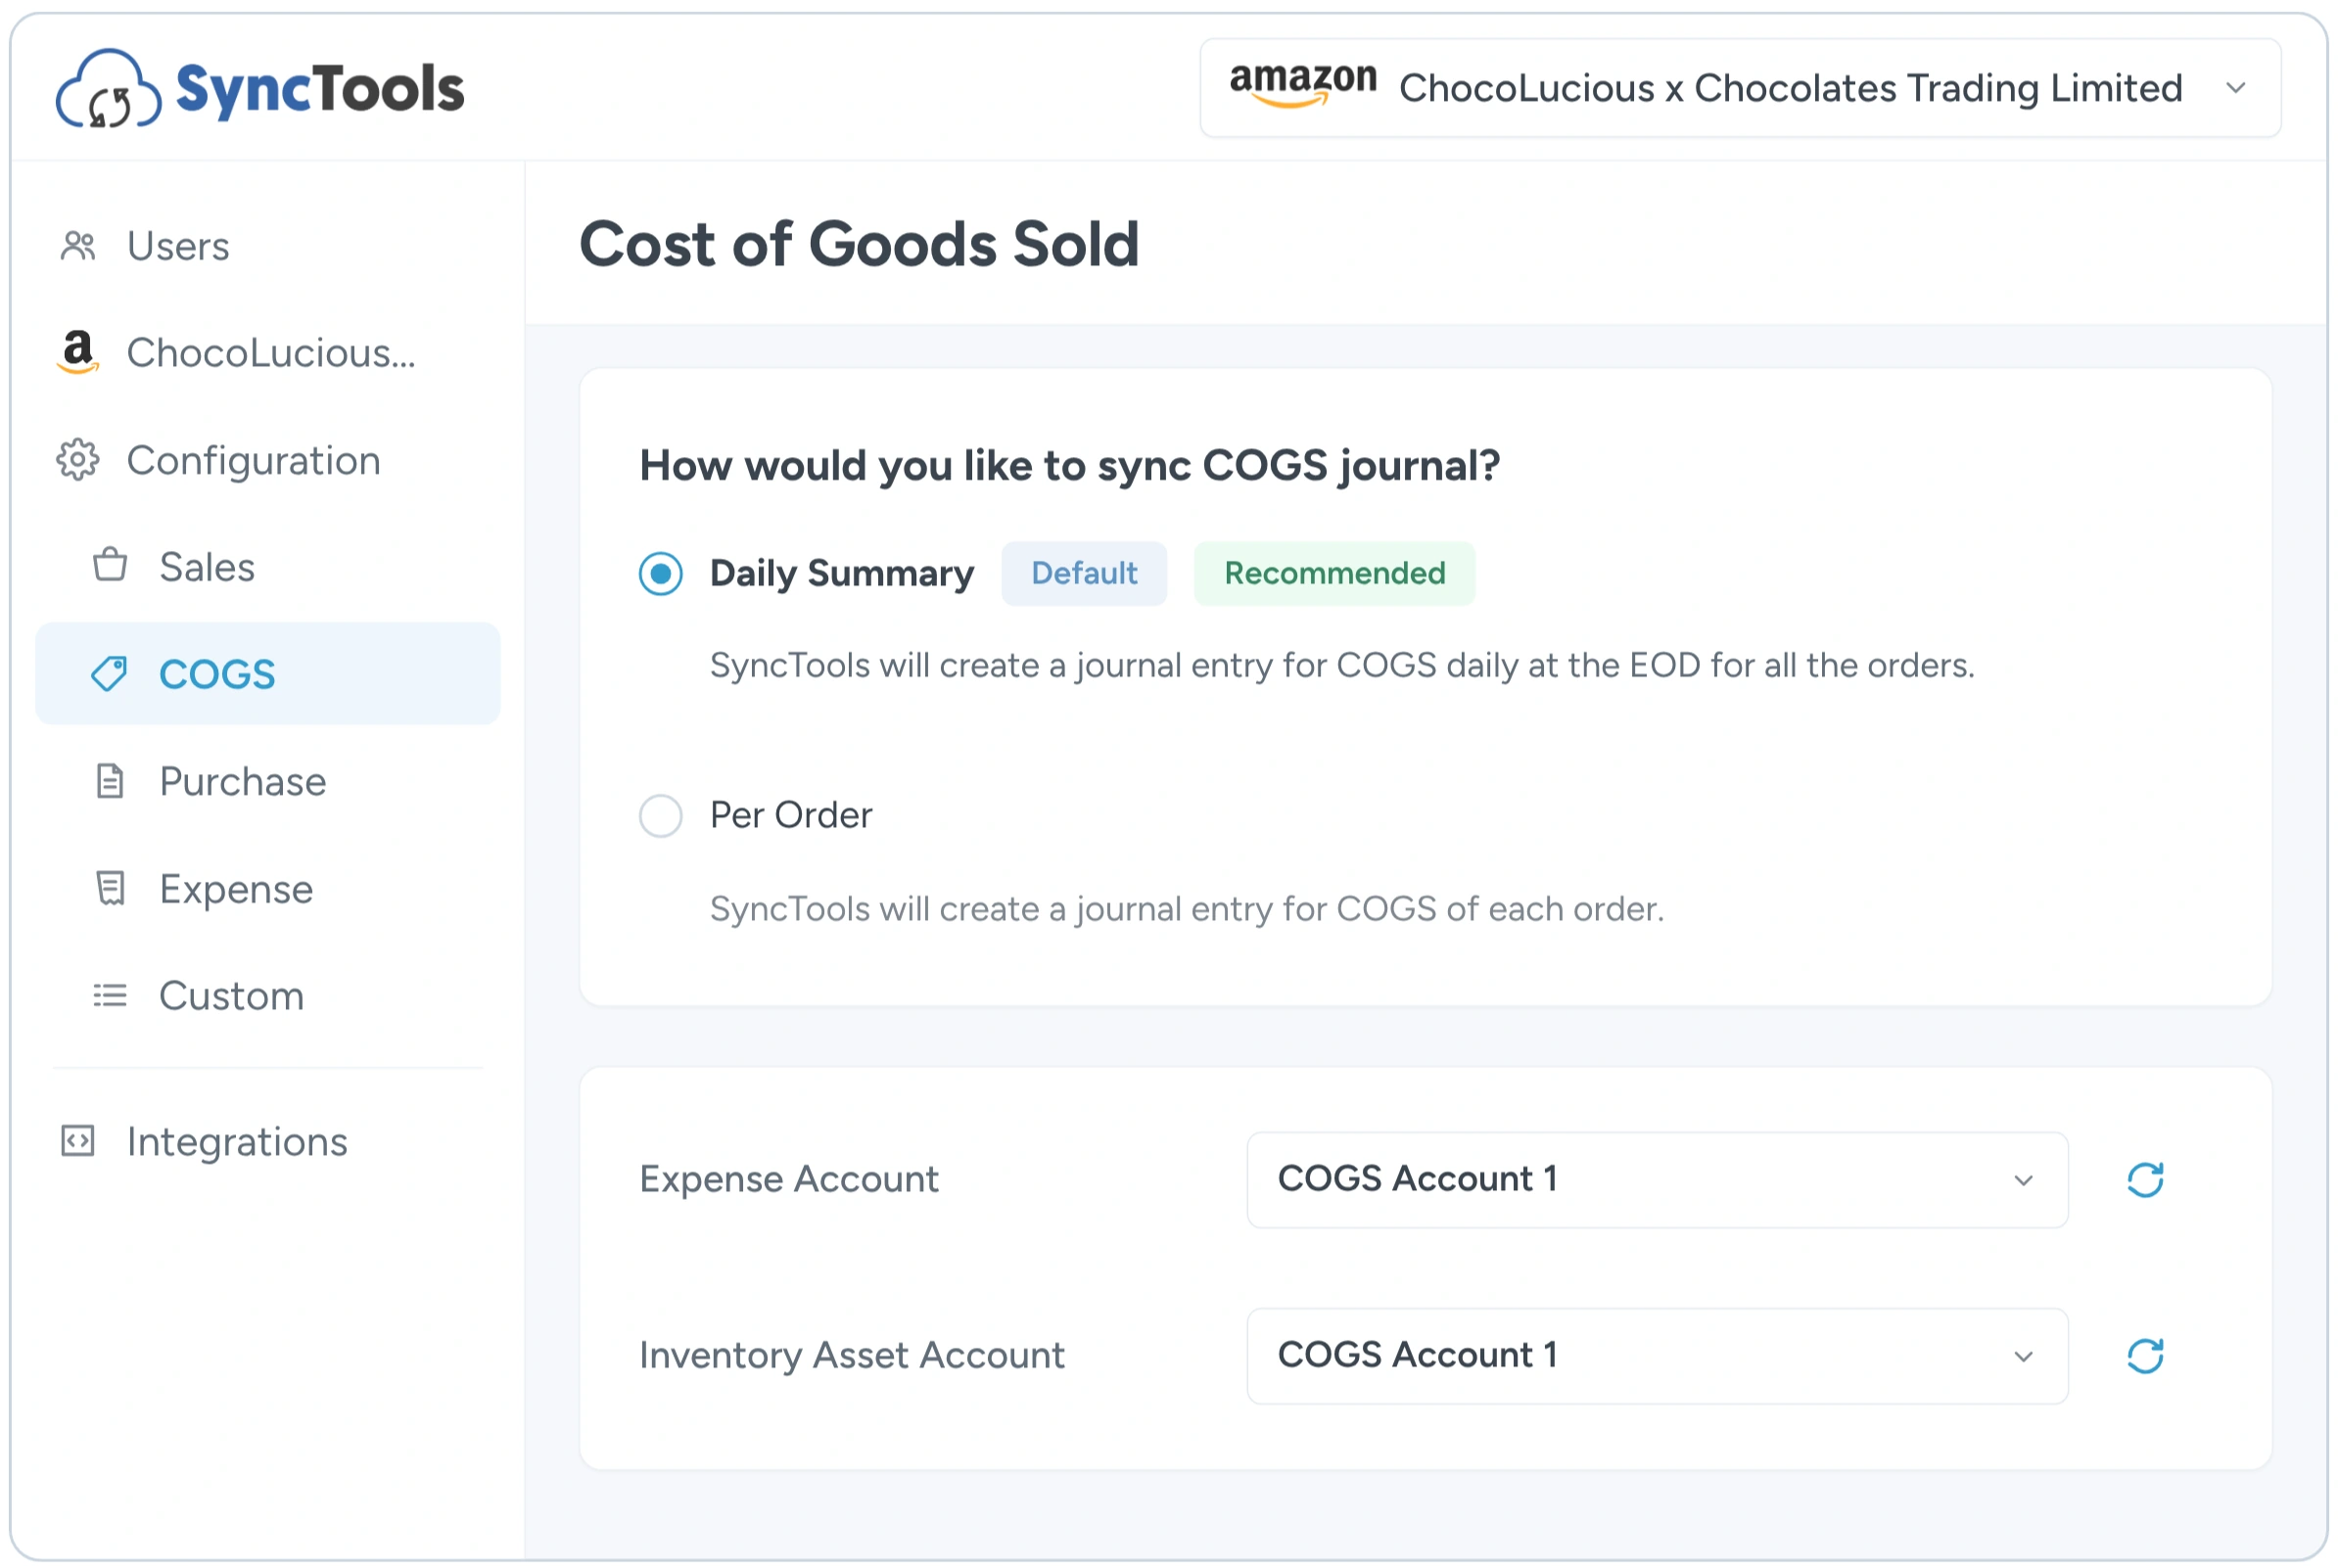Click the Users people icon in sidebar
The image size is (2338, 1568).
click(78, 246)
